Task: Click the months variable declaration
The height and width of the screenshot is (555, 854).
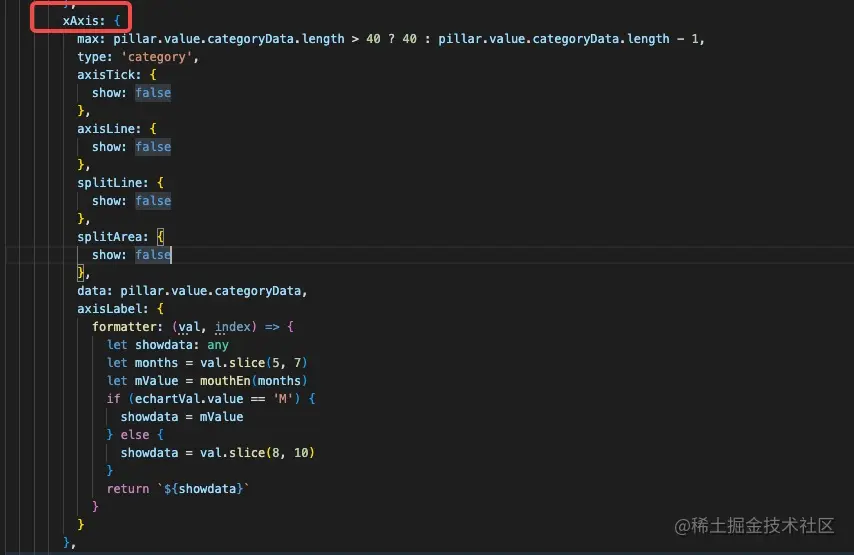Action: pos(156,363)
